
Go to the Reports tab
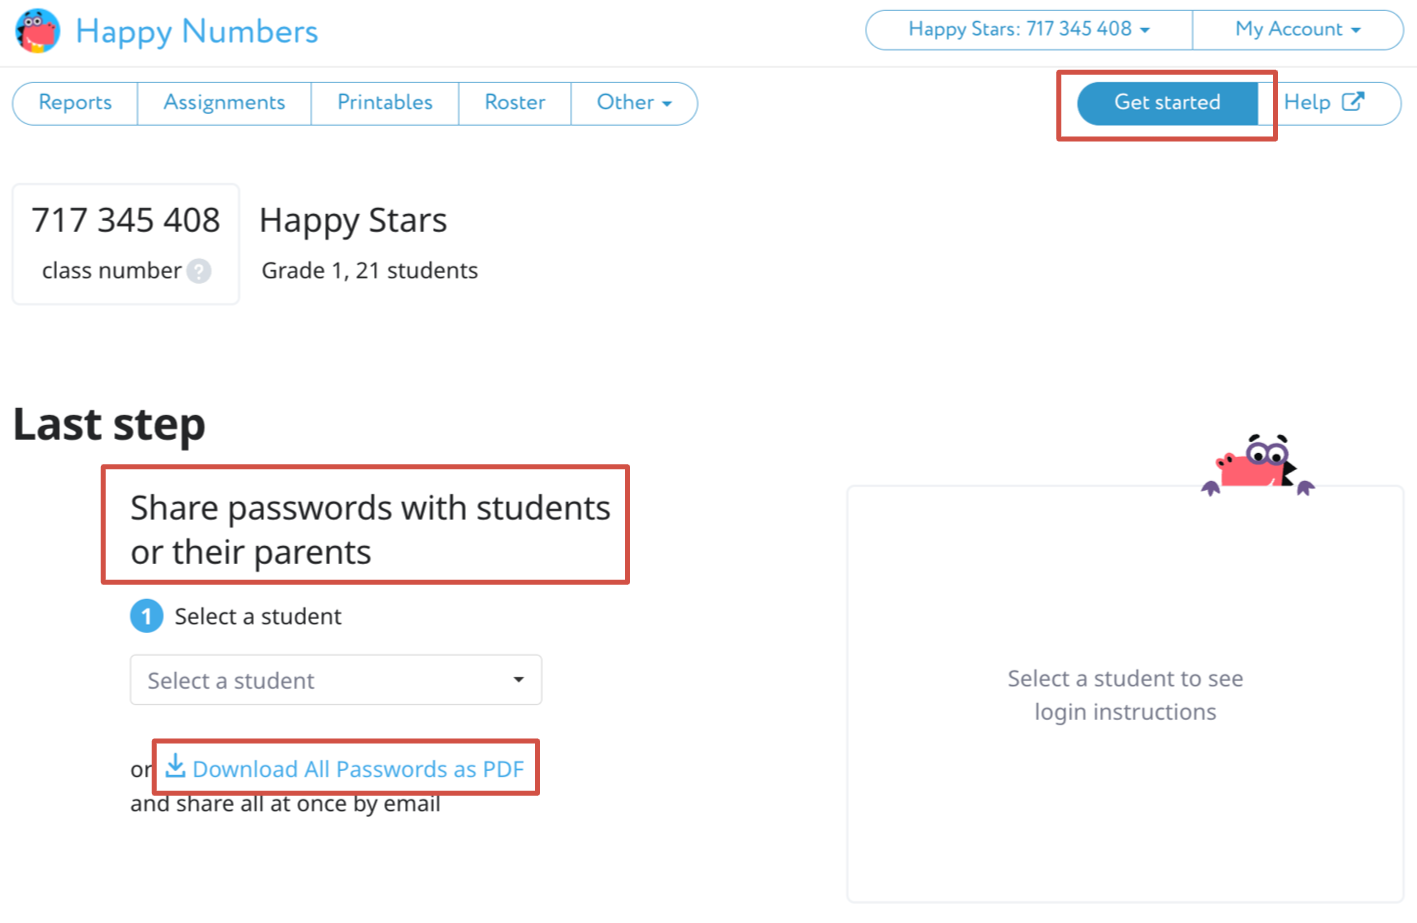click(x=75, y=103)
